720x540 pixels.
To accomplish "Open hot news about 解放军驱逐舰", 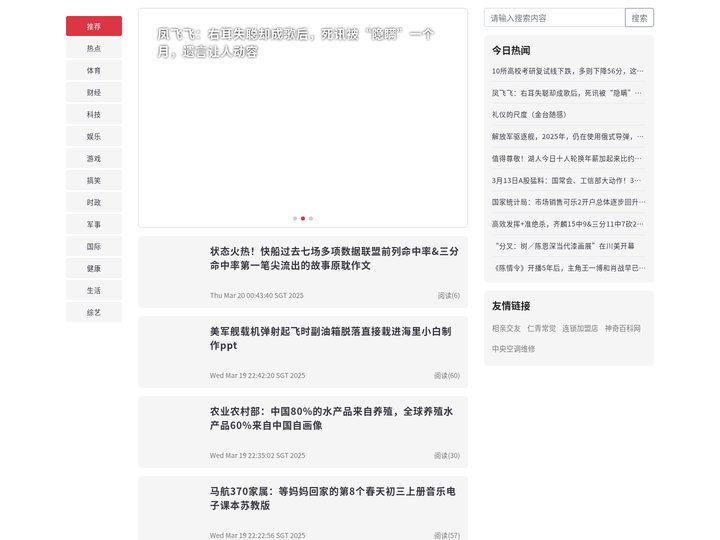I will coord(568,136).
